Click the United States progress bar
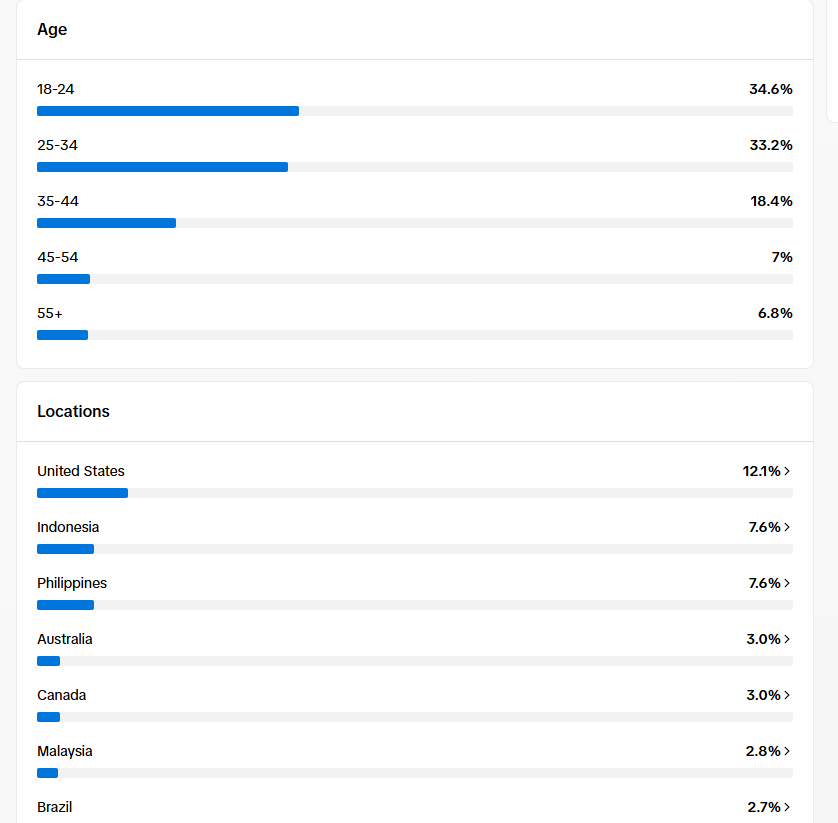Image resolution: width=838 pixels, height=823 pixels. coord(415,493)
